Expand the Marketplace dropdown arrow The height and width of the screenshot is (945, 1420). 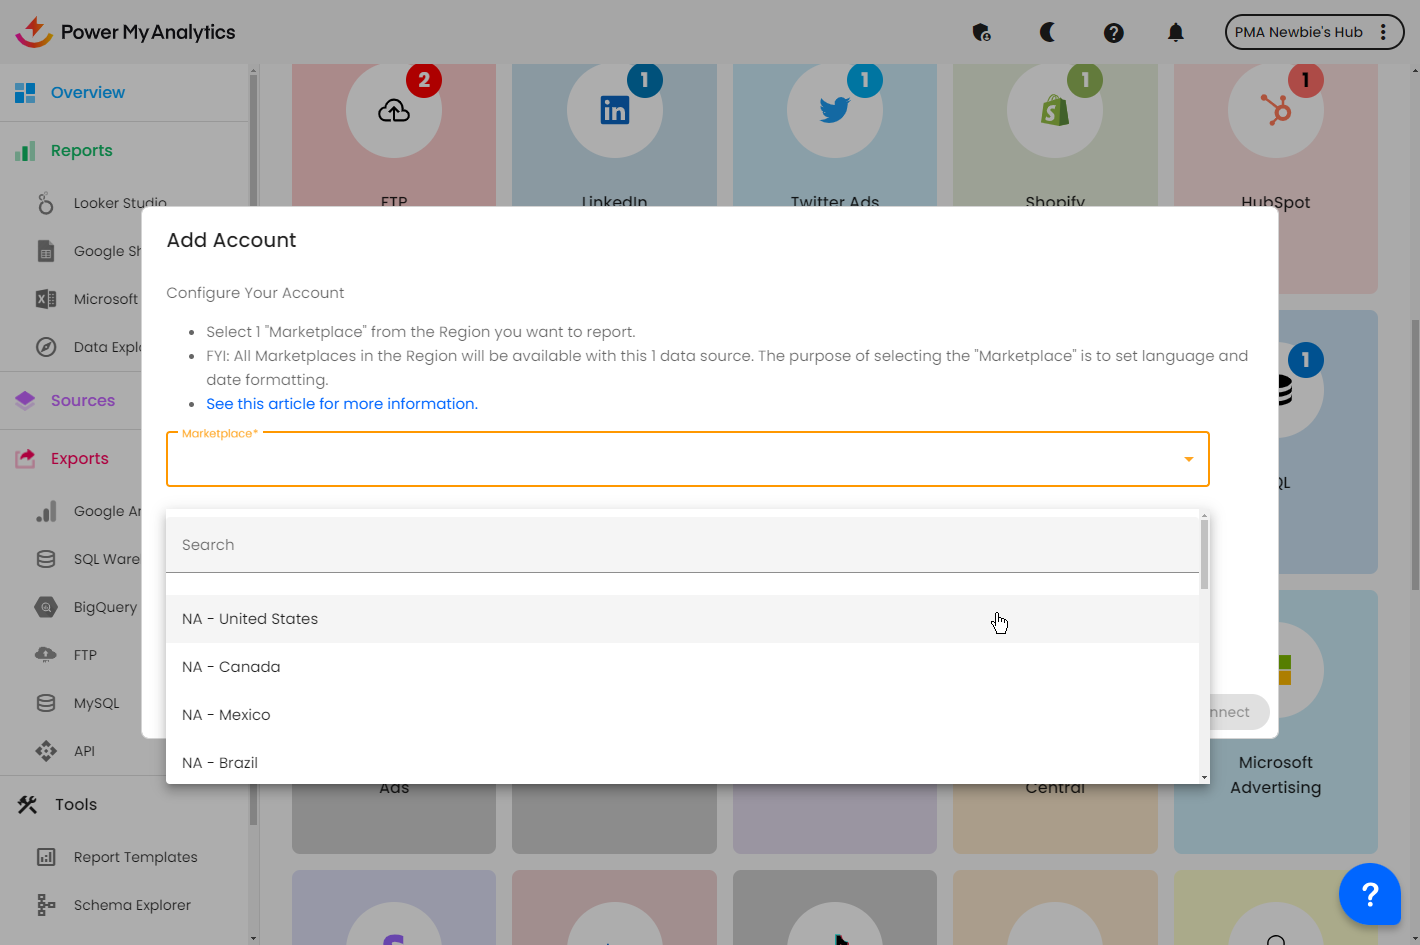click(1188, 459)
